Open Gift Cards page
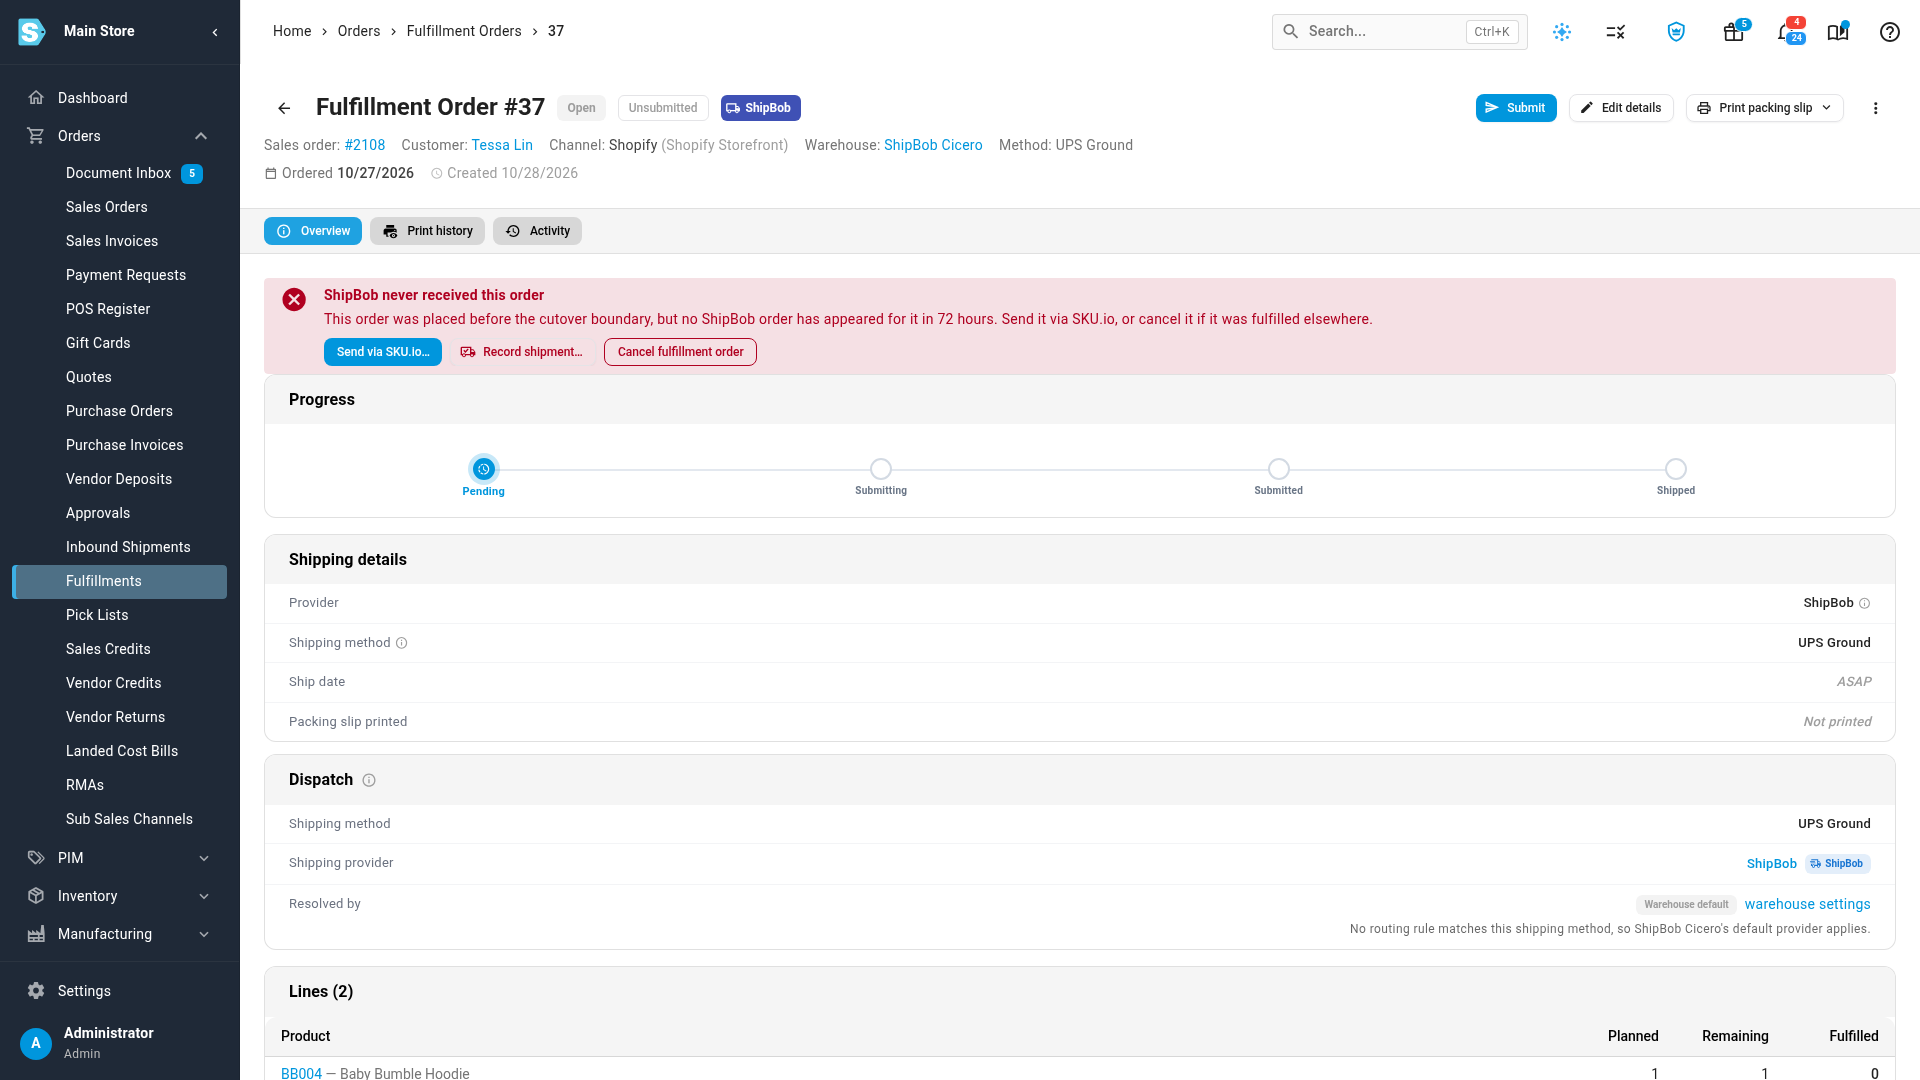The height and width of the screenshot is (1080, 1920). 120,343
